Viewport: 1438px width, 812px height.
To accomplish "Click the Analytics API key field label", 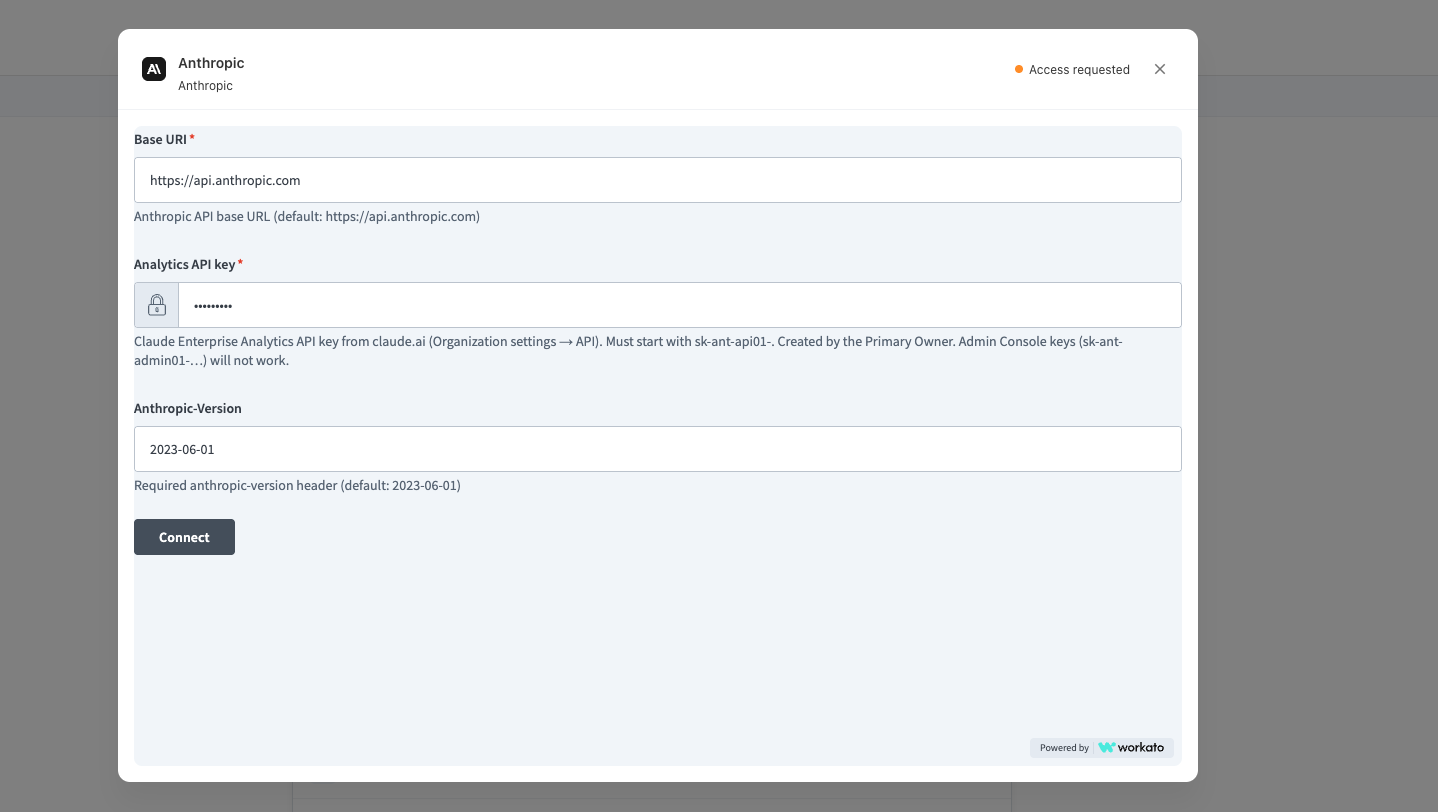I will point(185,264).
